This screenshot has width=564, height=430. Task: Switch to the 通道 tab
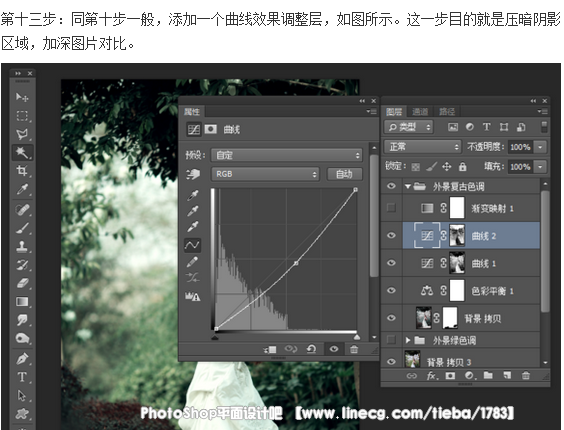[x=420, y=112]
